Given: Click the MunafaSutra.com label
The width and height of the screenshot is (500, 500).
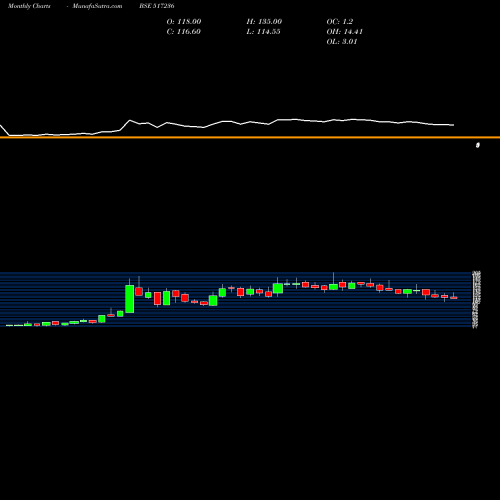Looking at the screenshot, I should coord(97,6).
